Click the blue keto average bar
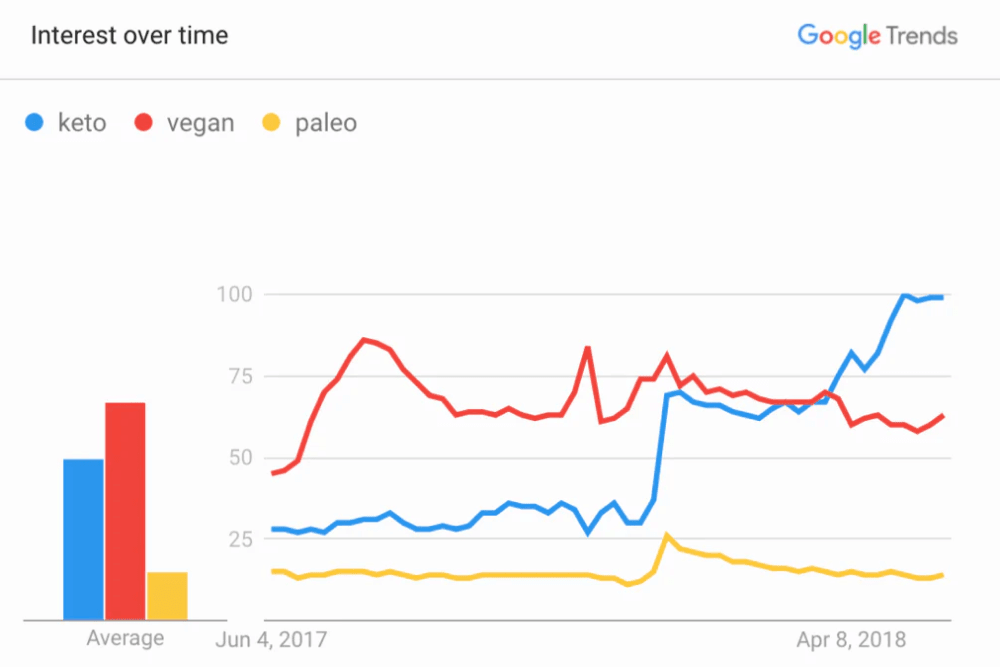This screenshot has height=667, width=1000. click(x=83, y=540)
